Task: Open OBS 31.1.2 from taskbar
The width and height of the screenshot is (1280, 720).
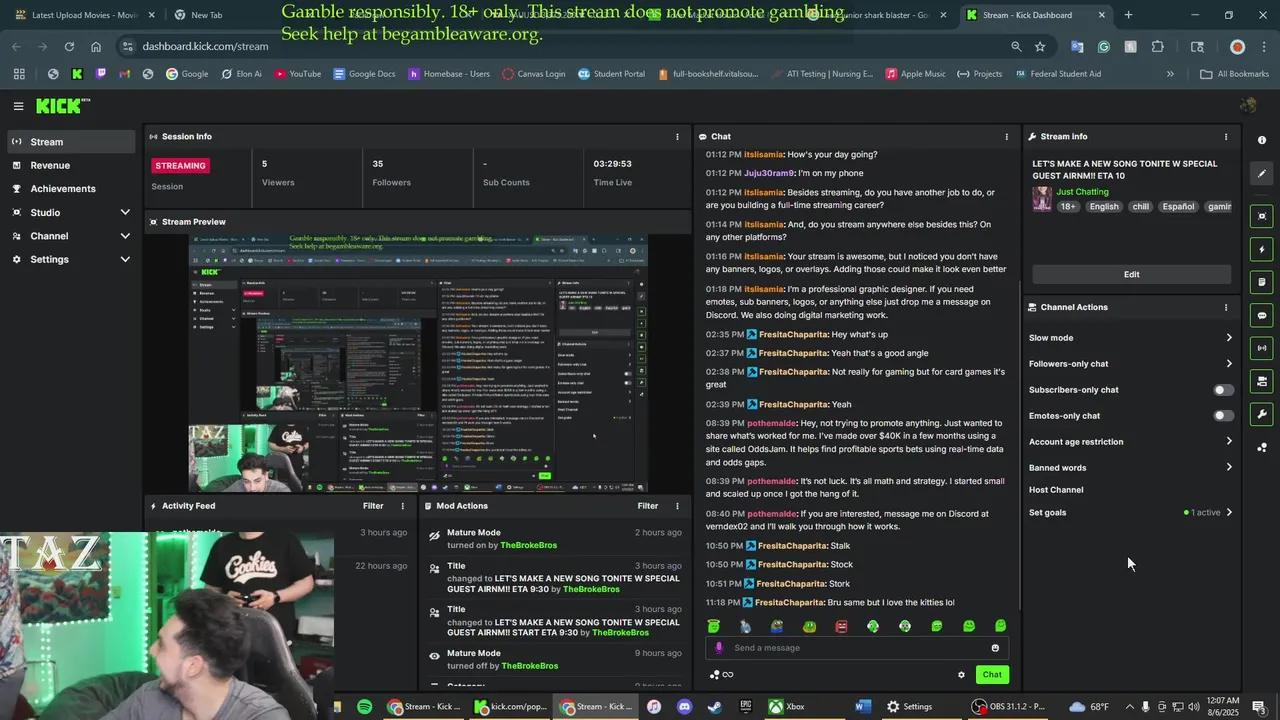Action: coord(1009,707)
